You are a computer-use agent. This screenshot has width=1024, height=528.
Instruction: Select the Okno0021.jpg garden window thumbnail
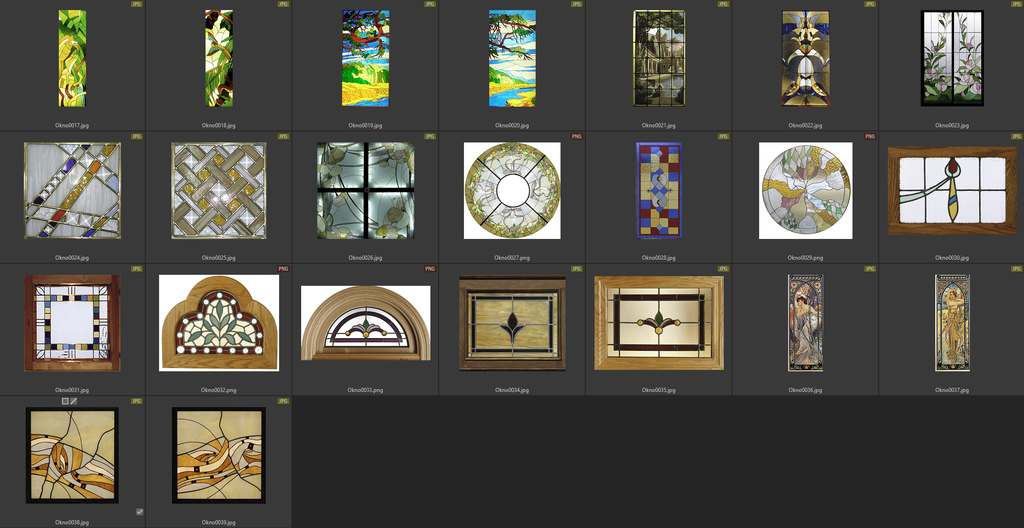[658, 58]
